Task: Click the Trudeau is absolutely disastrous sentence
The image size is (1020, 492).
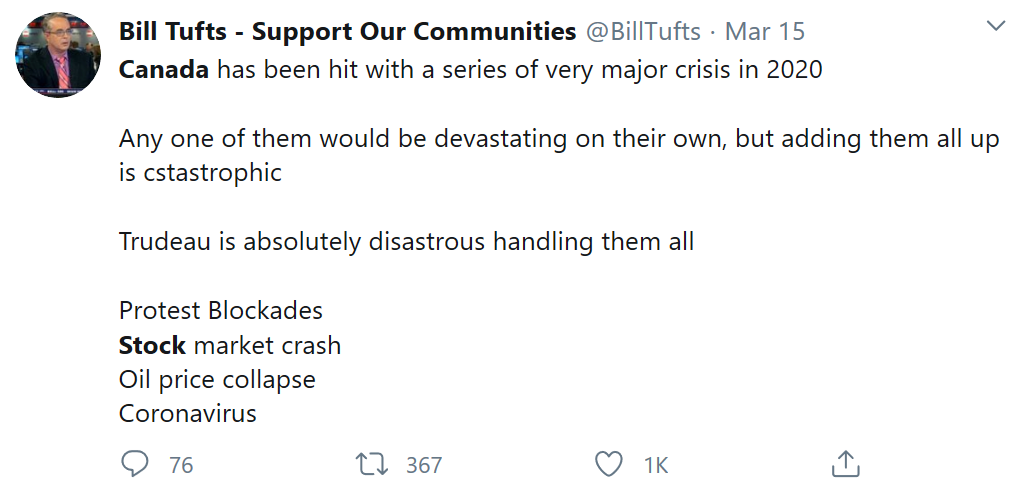Action: [406, 241]
